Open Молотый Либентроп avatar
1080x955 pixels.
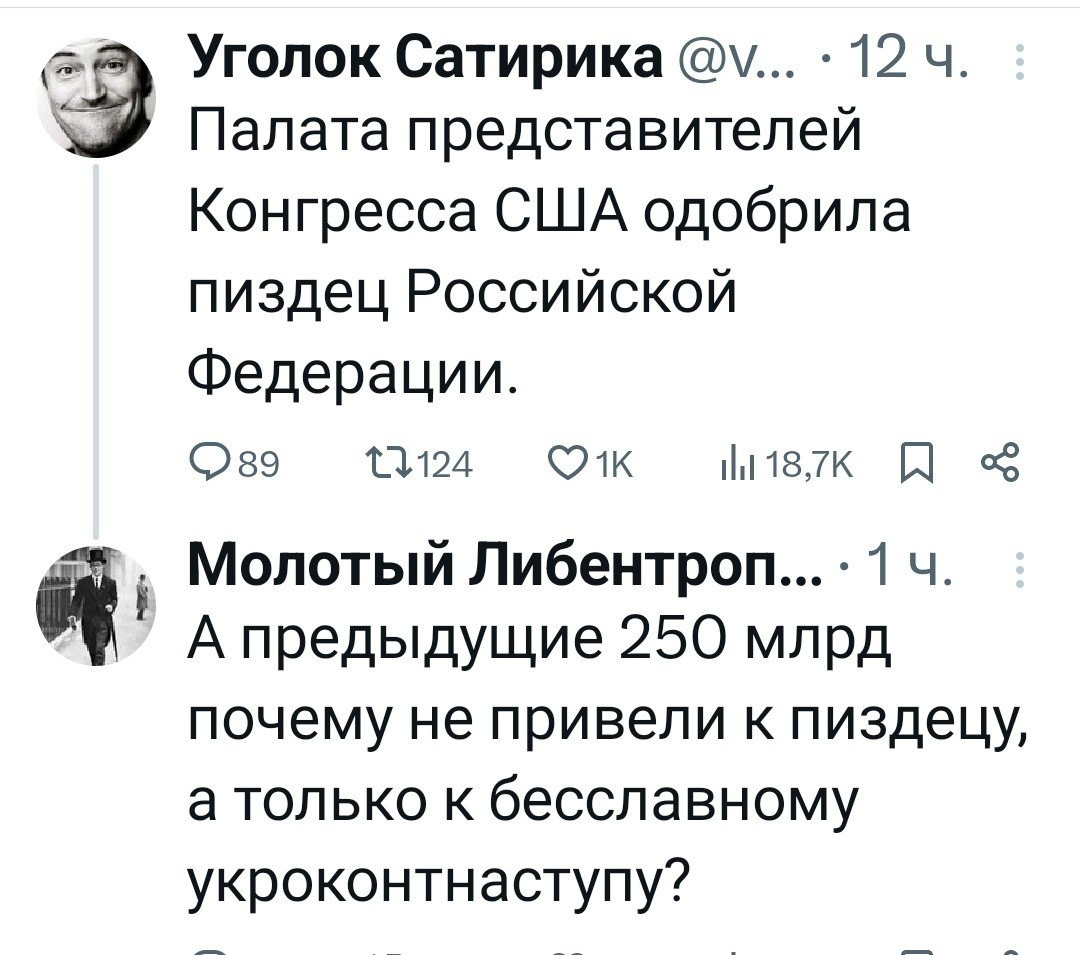coord(95,606)
